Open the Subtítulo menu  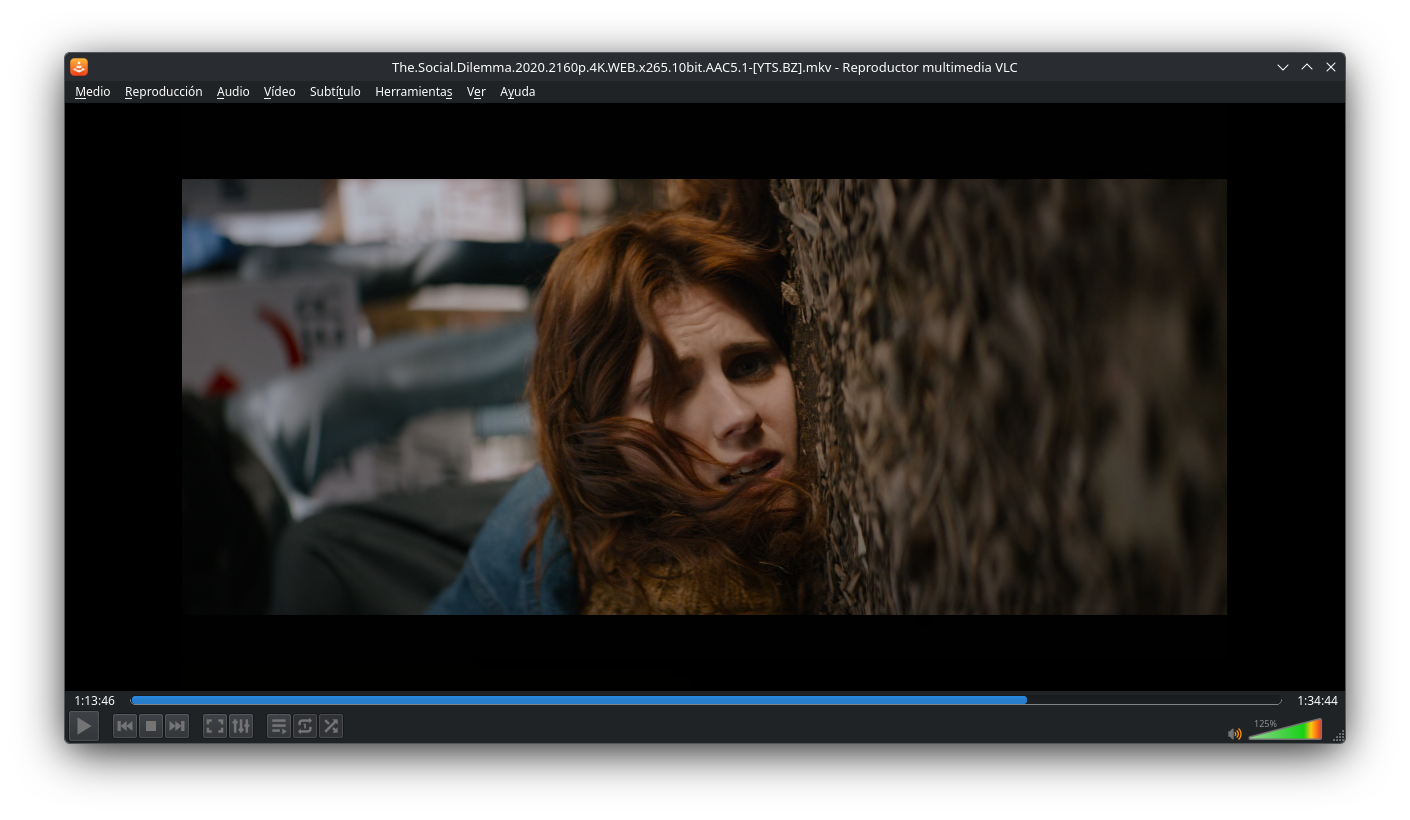pos(335,92)
